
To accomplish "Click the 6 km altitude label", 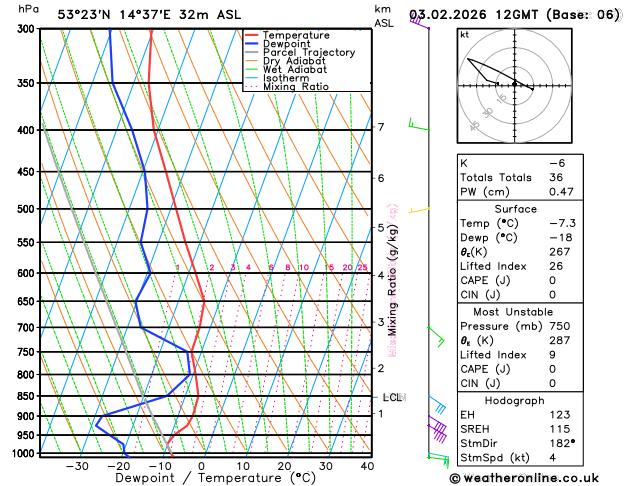I will point(381,178).
